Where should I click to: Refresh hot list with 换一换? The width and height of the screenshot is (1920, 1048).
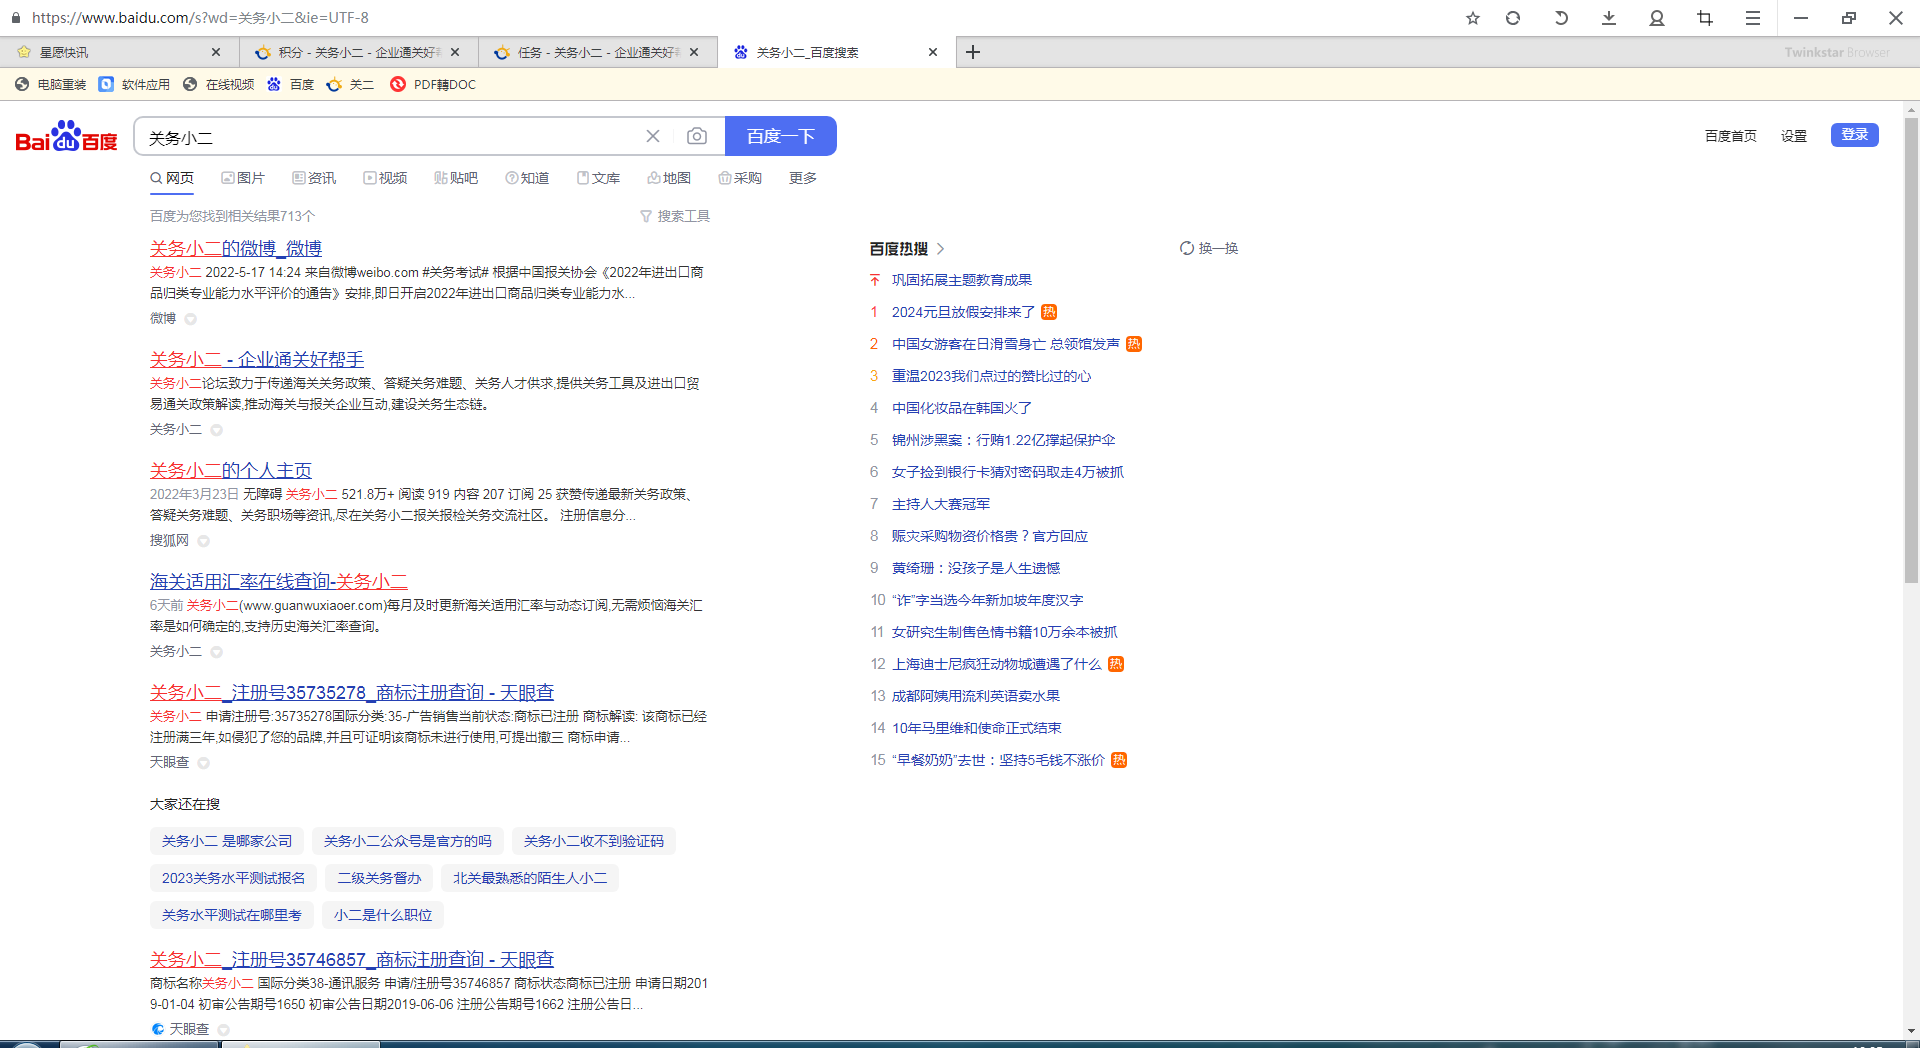[1209, 248]
